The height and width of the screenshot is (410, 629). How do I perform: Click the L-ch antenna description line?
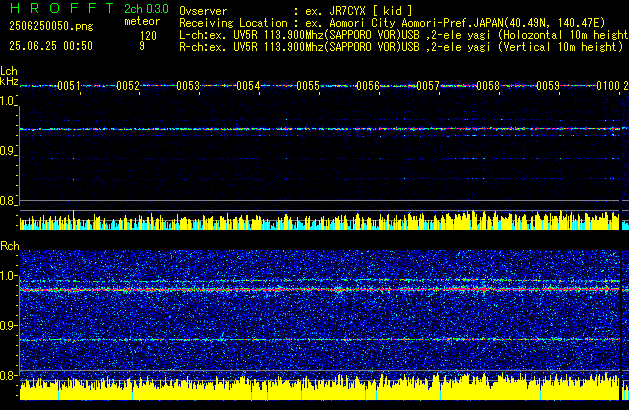[x=404, y=35]
